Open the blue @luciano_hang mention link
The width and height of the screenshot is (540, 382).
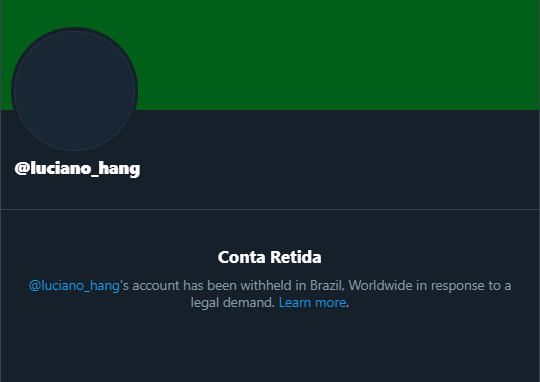click(74, 286)
